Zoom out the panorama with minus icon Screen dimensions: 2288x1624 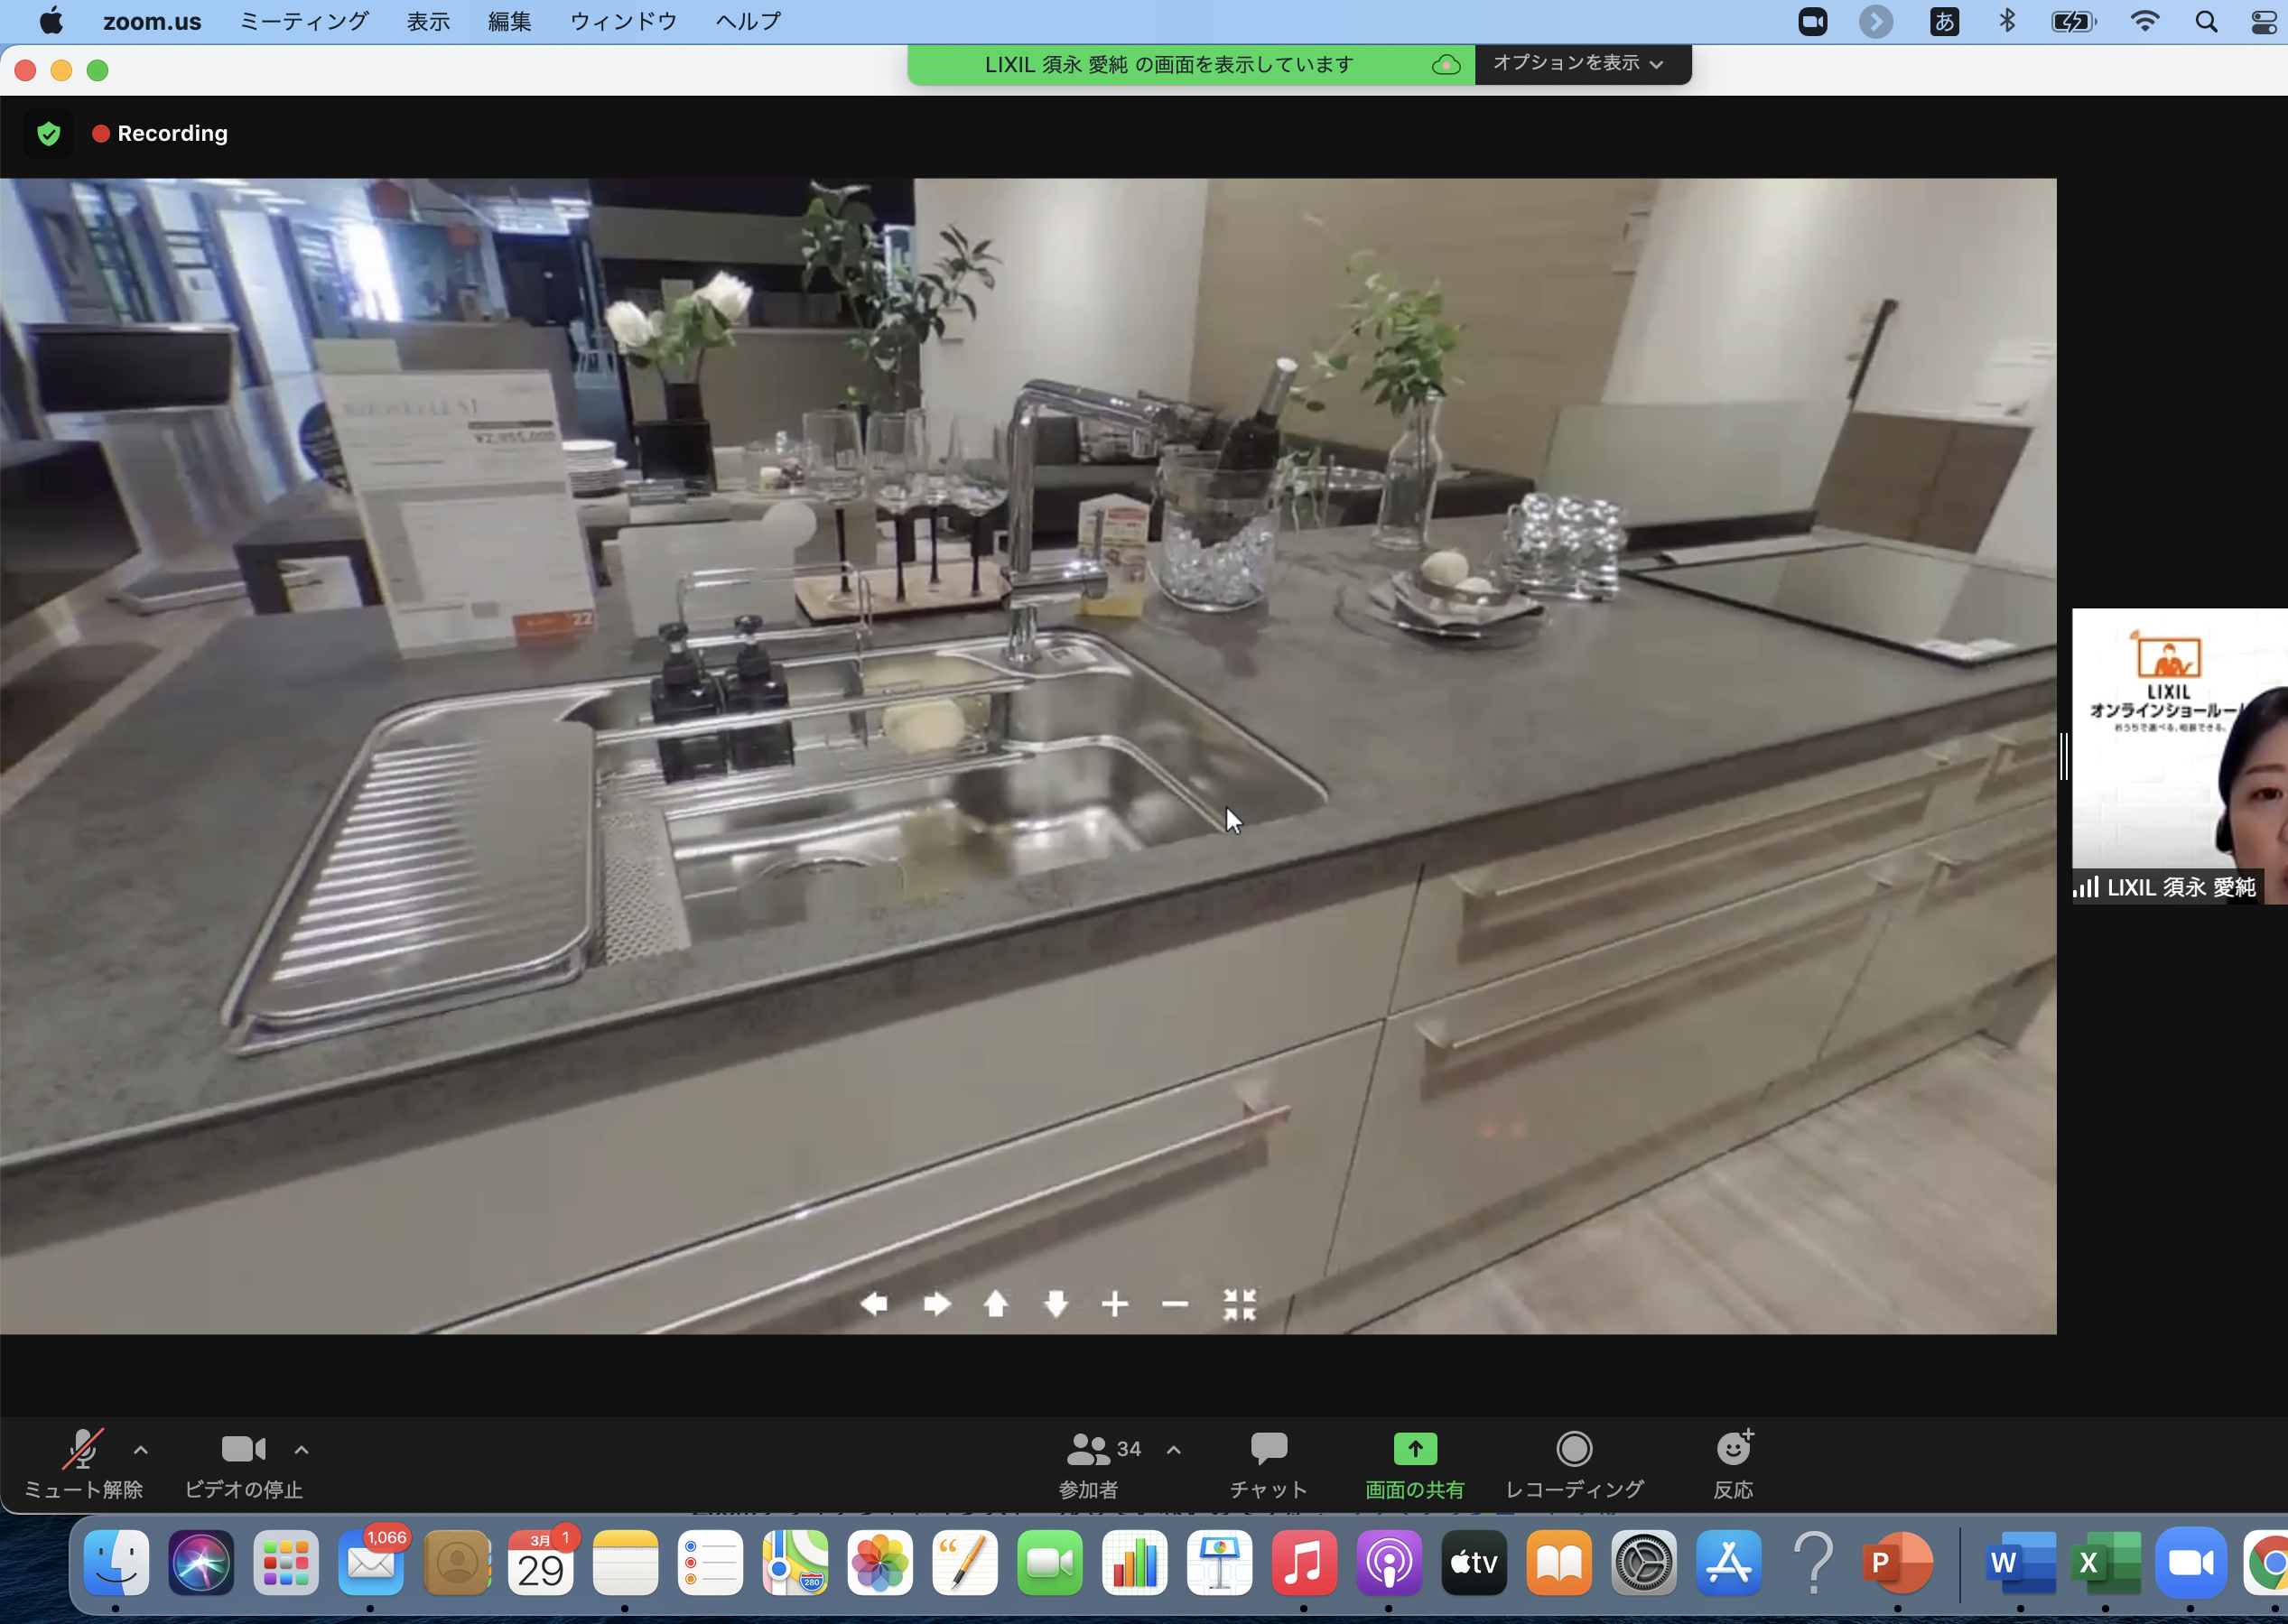click(x=1175, y=1304)
